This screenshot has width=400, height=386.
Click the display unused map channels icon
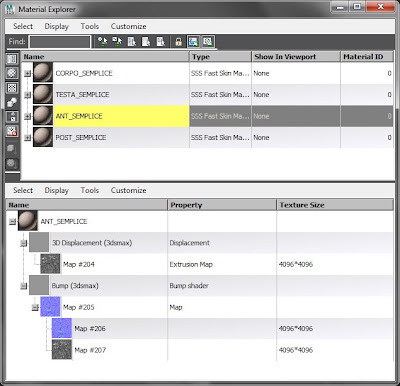pos(12,131)
